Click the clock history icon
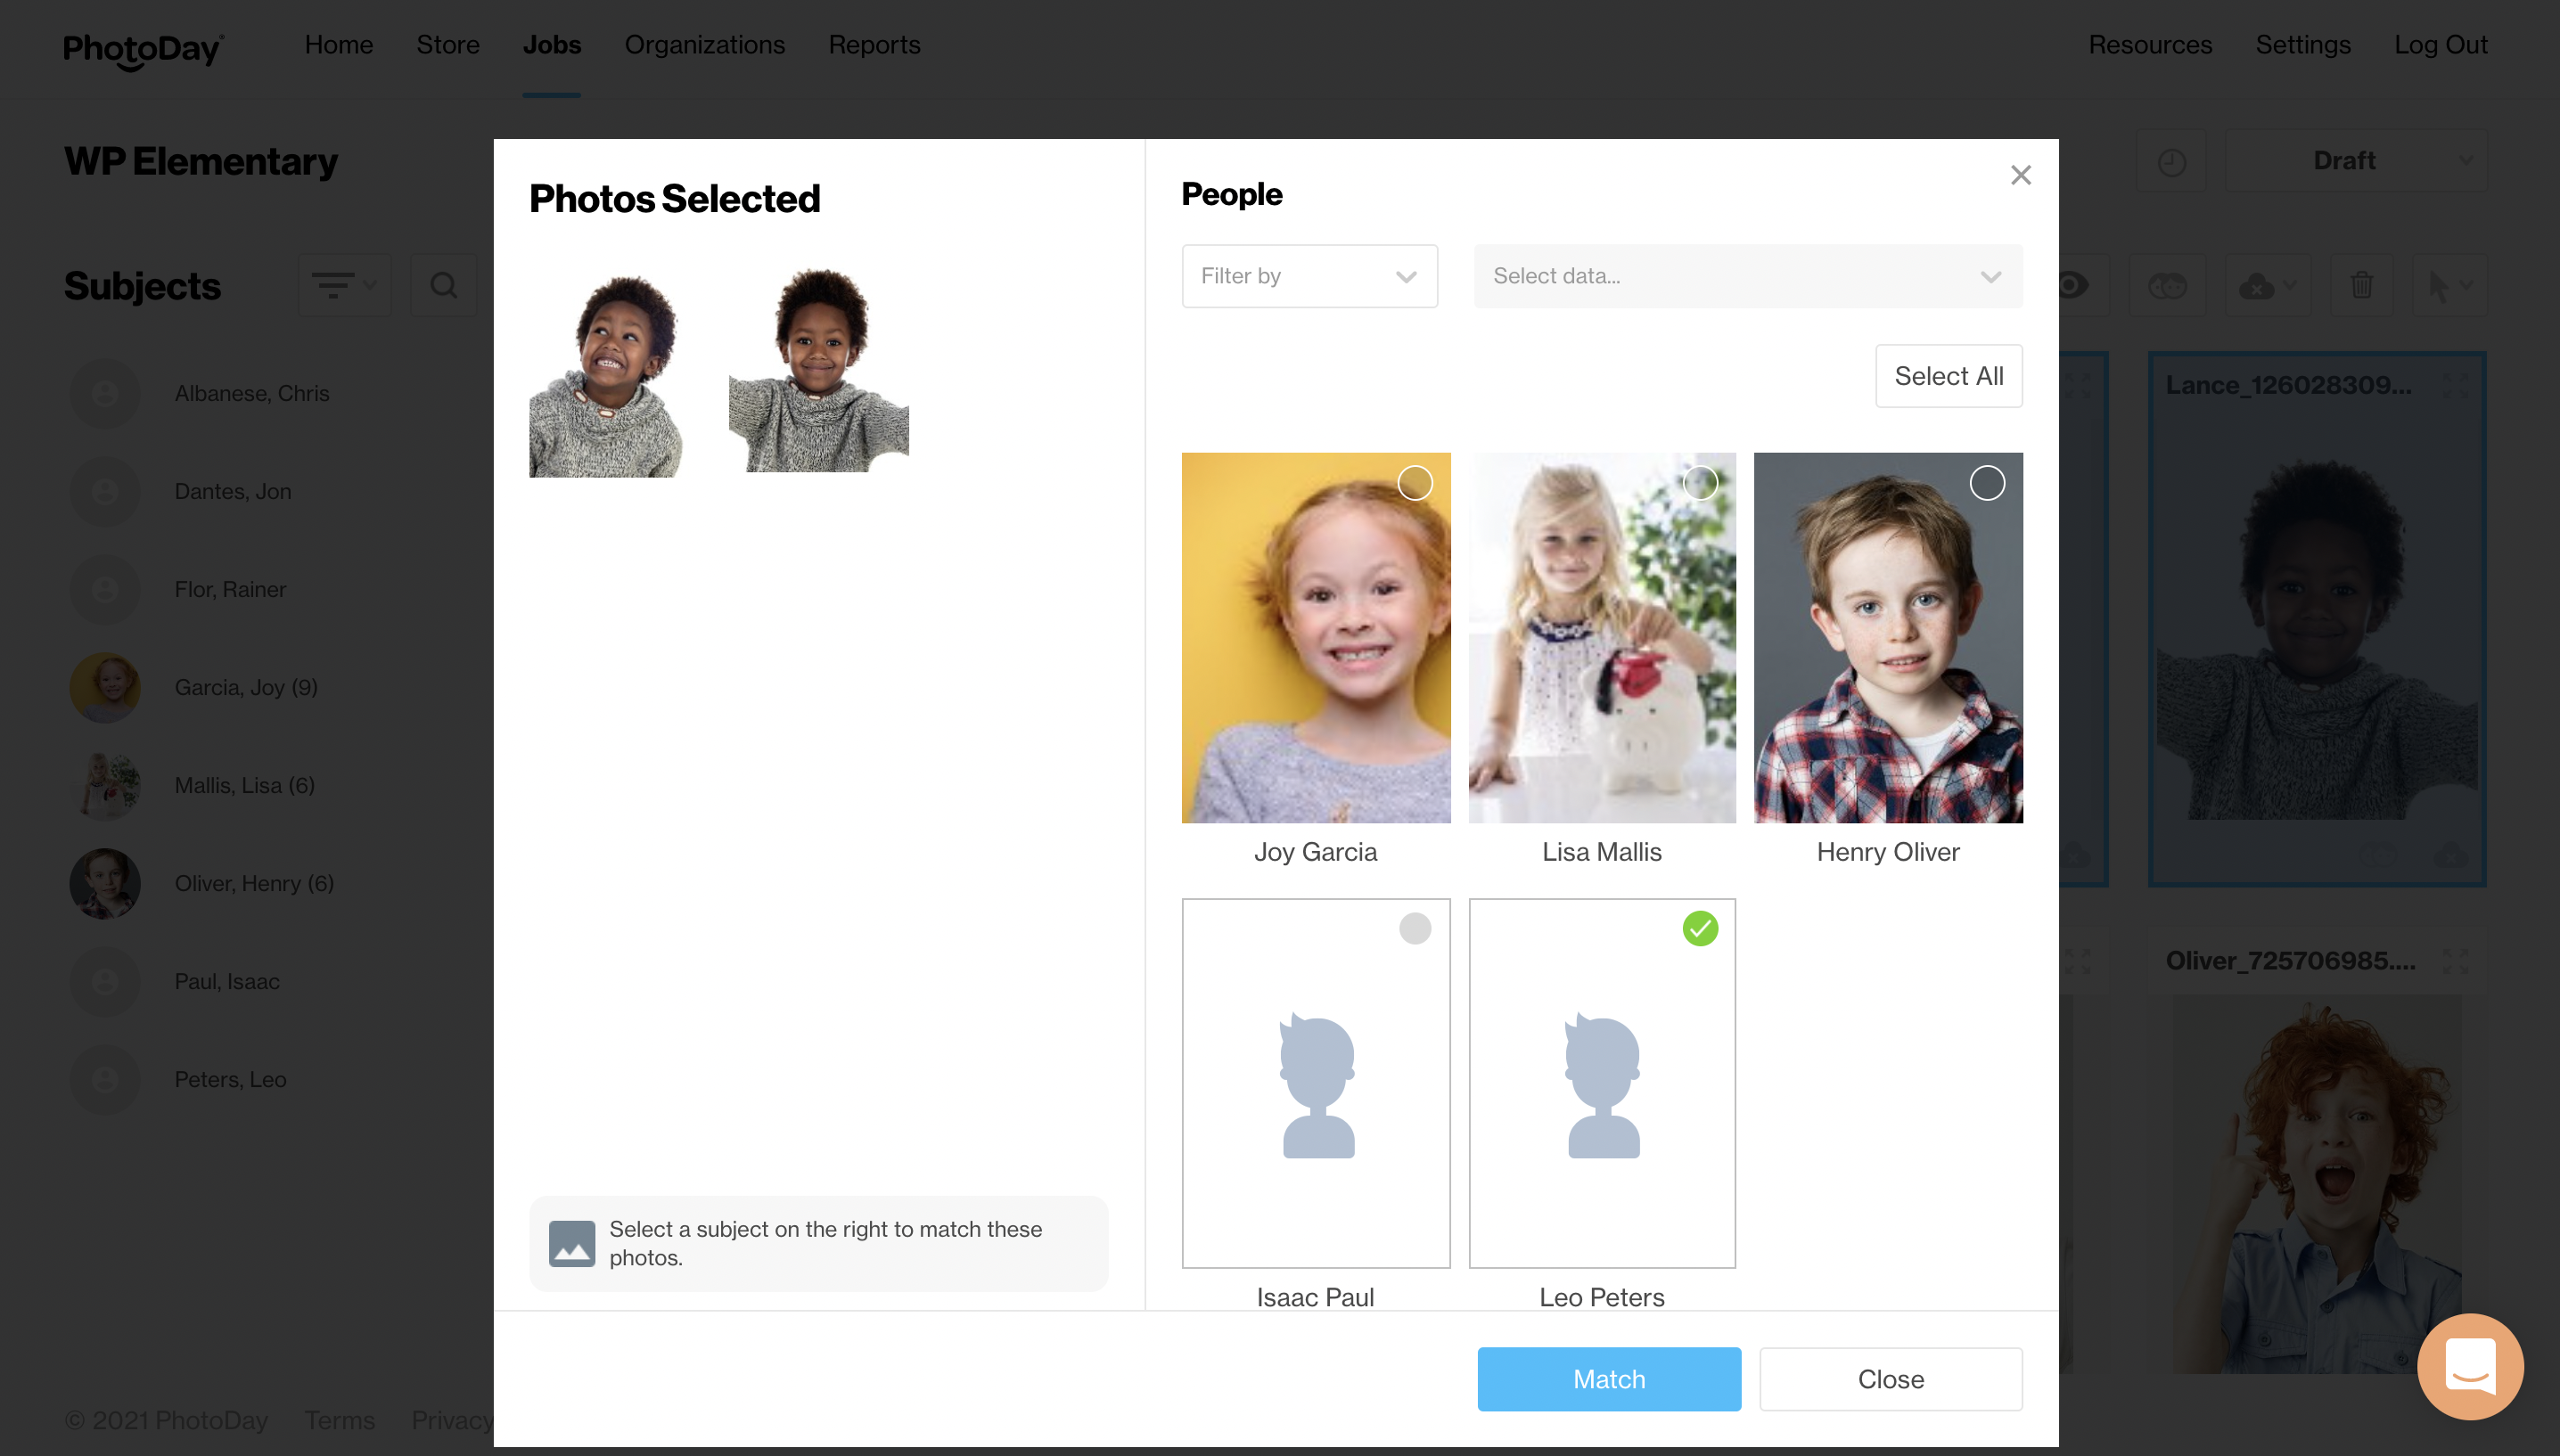Screen dimensions: 2560x1456 pyautogui.click(x=2171, y=161)
